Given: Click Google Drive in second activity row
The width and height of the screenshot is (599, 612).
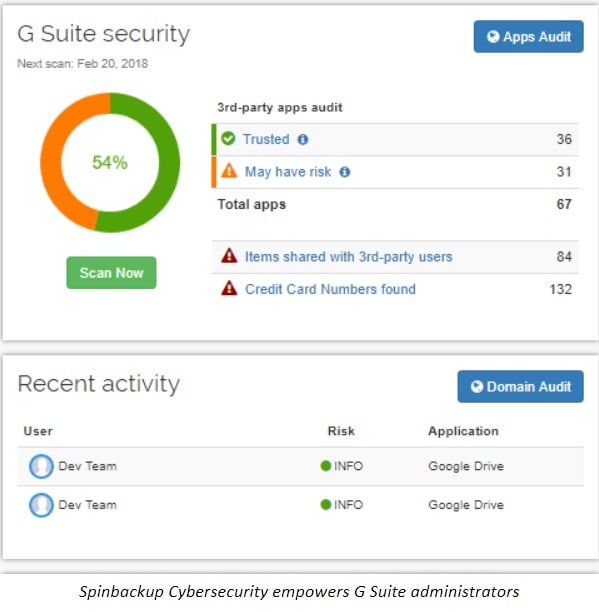Looking at the screenshot, I should pyautogui.click(x=466, y=505).
